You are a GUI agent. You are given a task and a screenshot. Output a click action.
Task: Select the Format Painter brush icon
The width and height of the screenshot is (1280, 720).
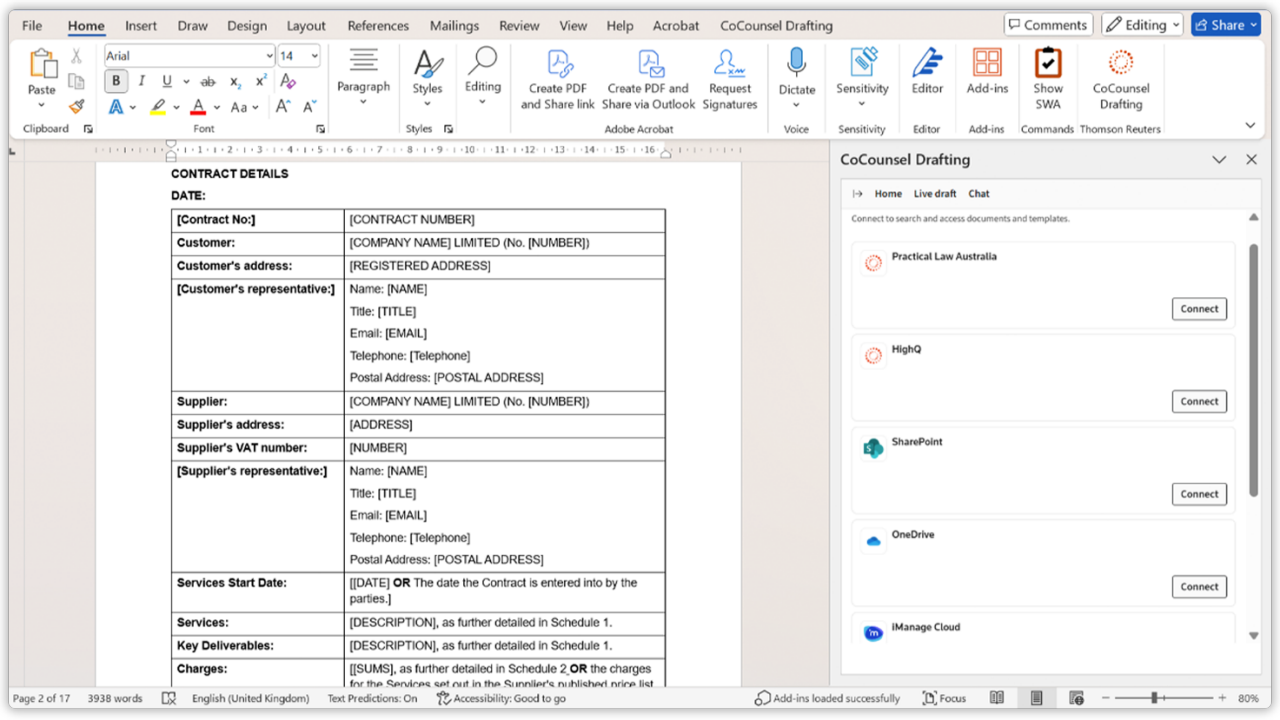76,106
